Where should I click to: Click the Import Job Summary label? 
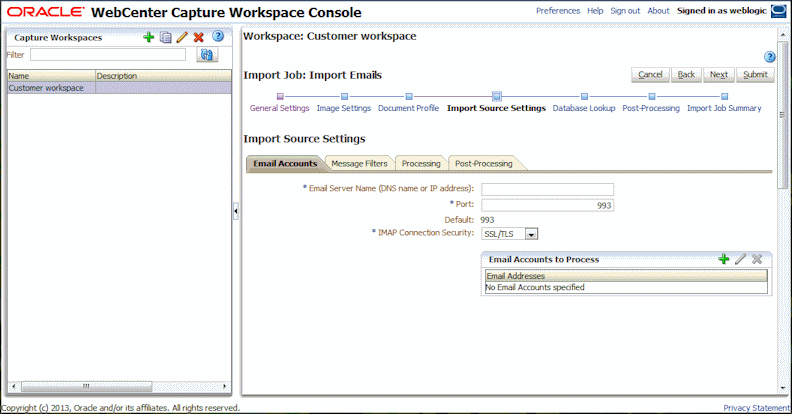click(x=724, y=108)
